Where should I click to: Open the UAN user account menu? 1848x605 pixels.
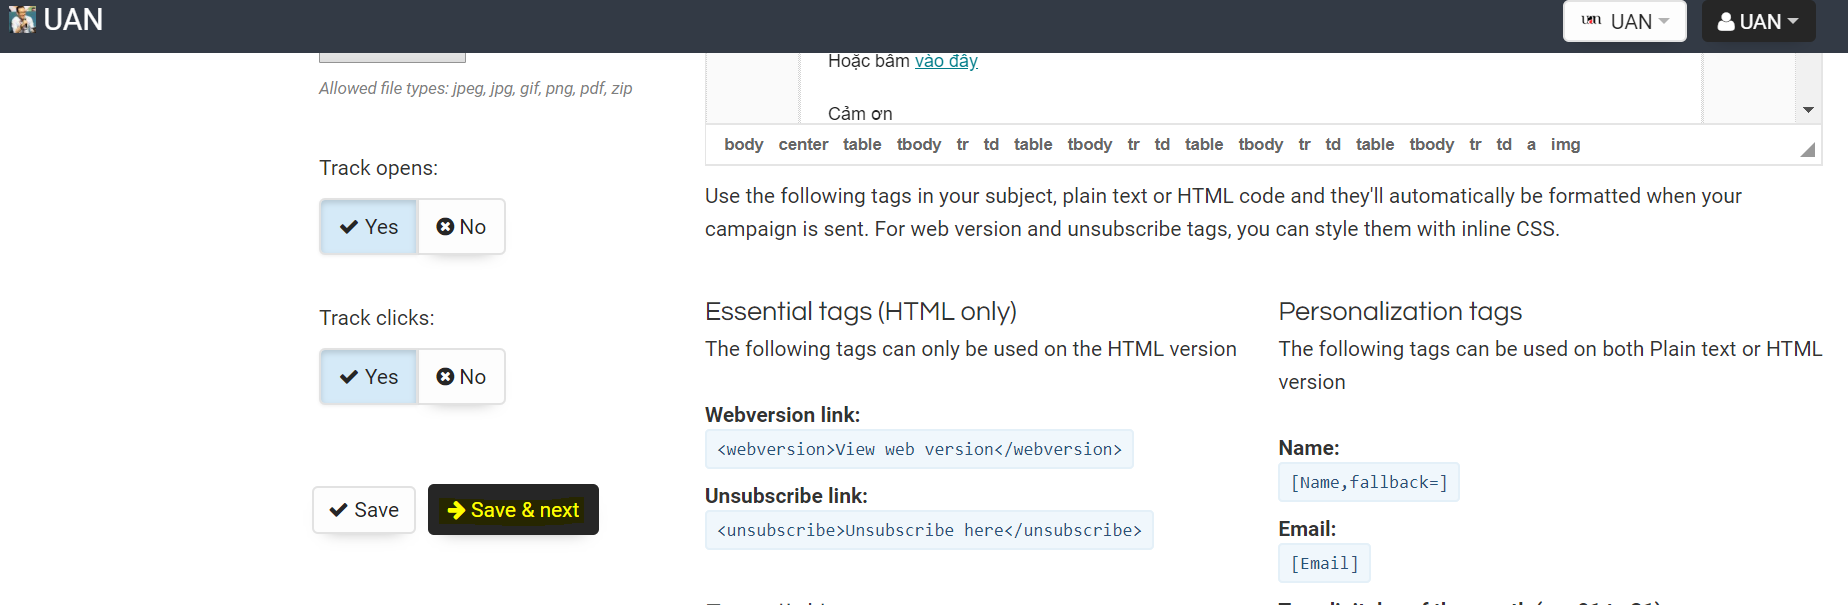pos(1758,21)
